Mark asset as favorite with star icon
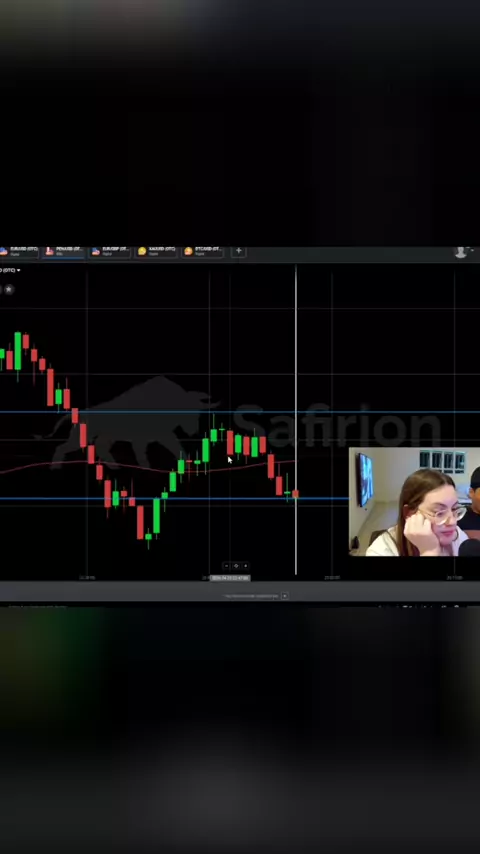Viewport: 480px width, 854px height. (9, 289)
